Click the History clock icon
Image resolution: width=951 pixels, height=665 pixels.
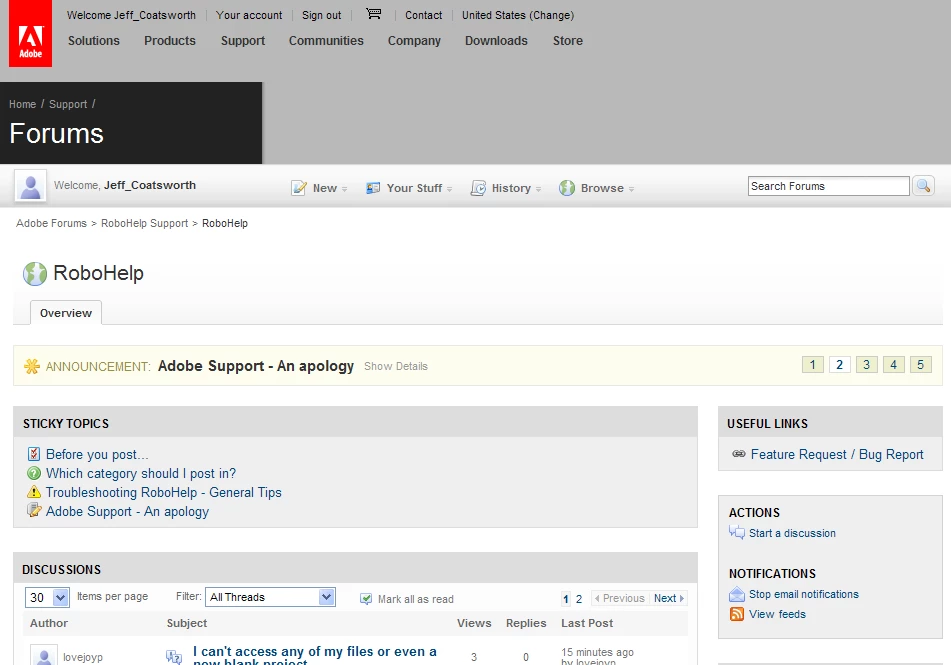click(479, 188)
